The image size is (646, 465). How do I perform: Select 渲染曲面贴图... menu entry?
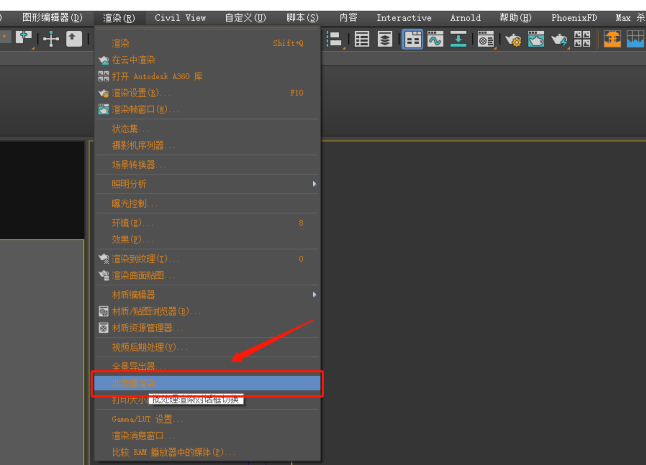point(208,275)
